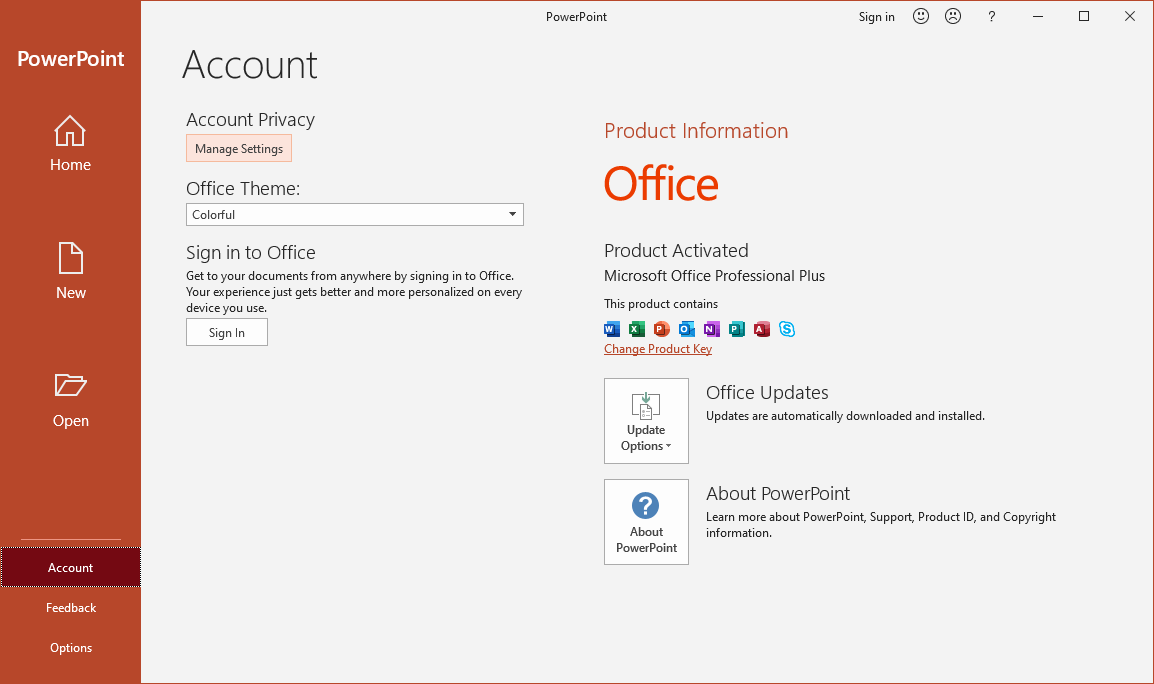This screenshot has height=684, width=1154.
Task: Open the Change Product Key link
Action: [x=658, y=349]
